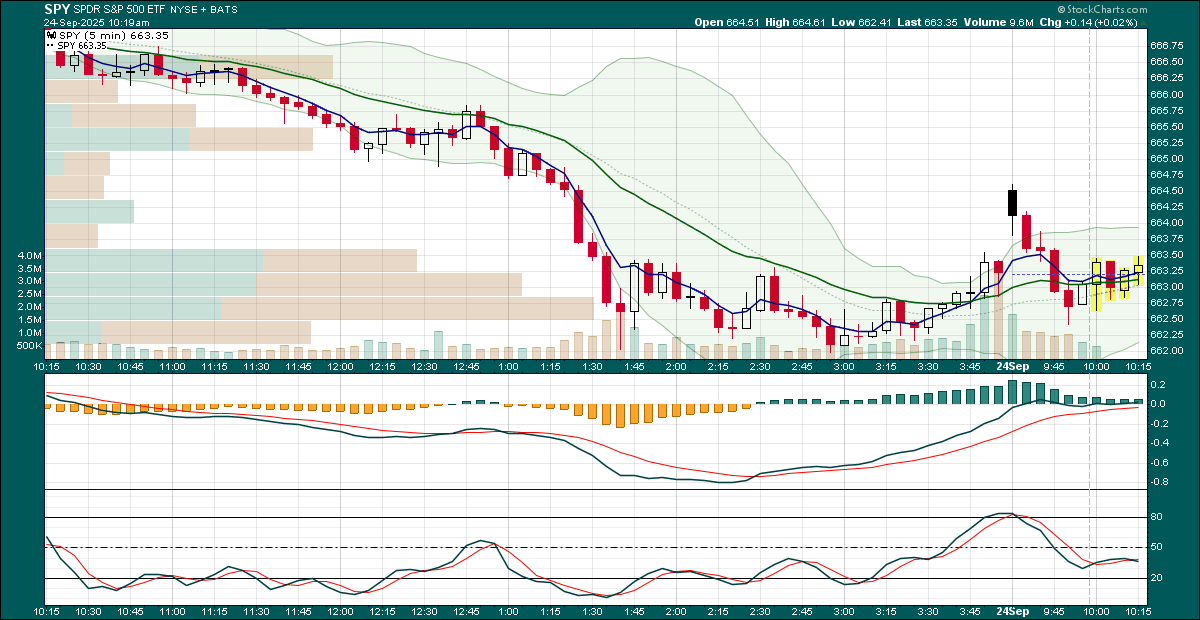Click the 24-Sep-2025 10:19am timestamp
The width and height of the screenshot is (1200, 620).
pos(96,22)
